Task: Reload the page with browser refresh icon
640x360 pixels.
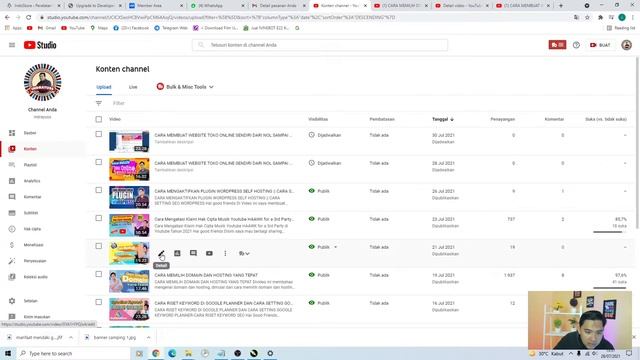Action: click(28, 18)
